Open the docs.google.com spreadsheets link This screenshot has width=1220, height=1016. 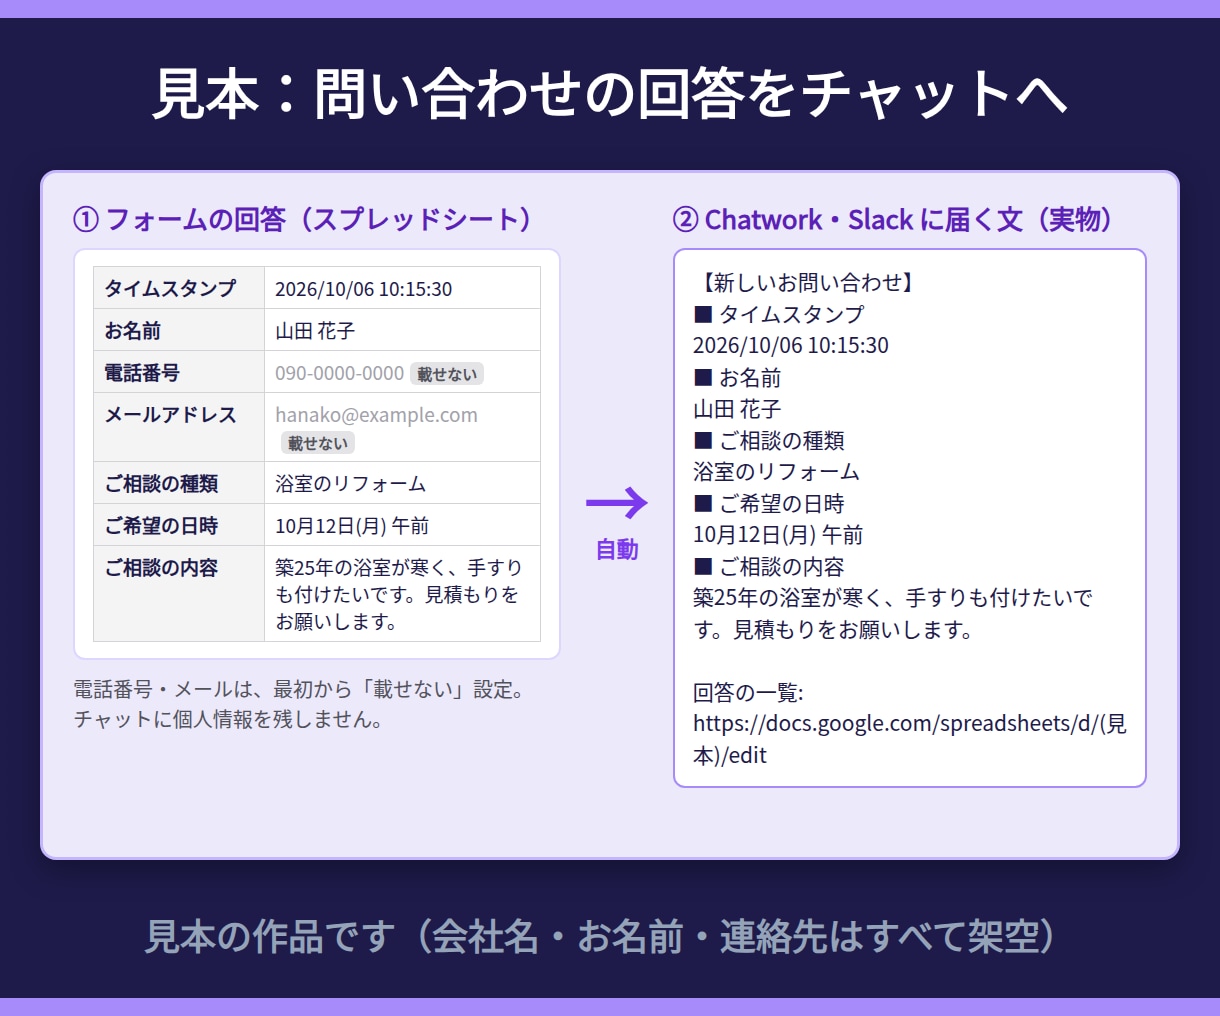click(x=910, y=739)
